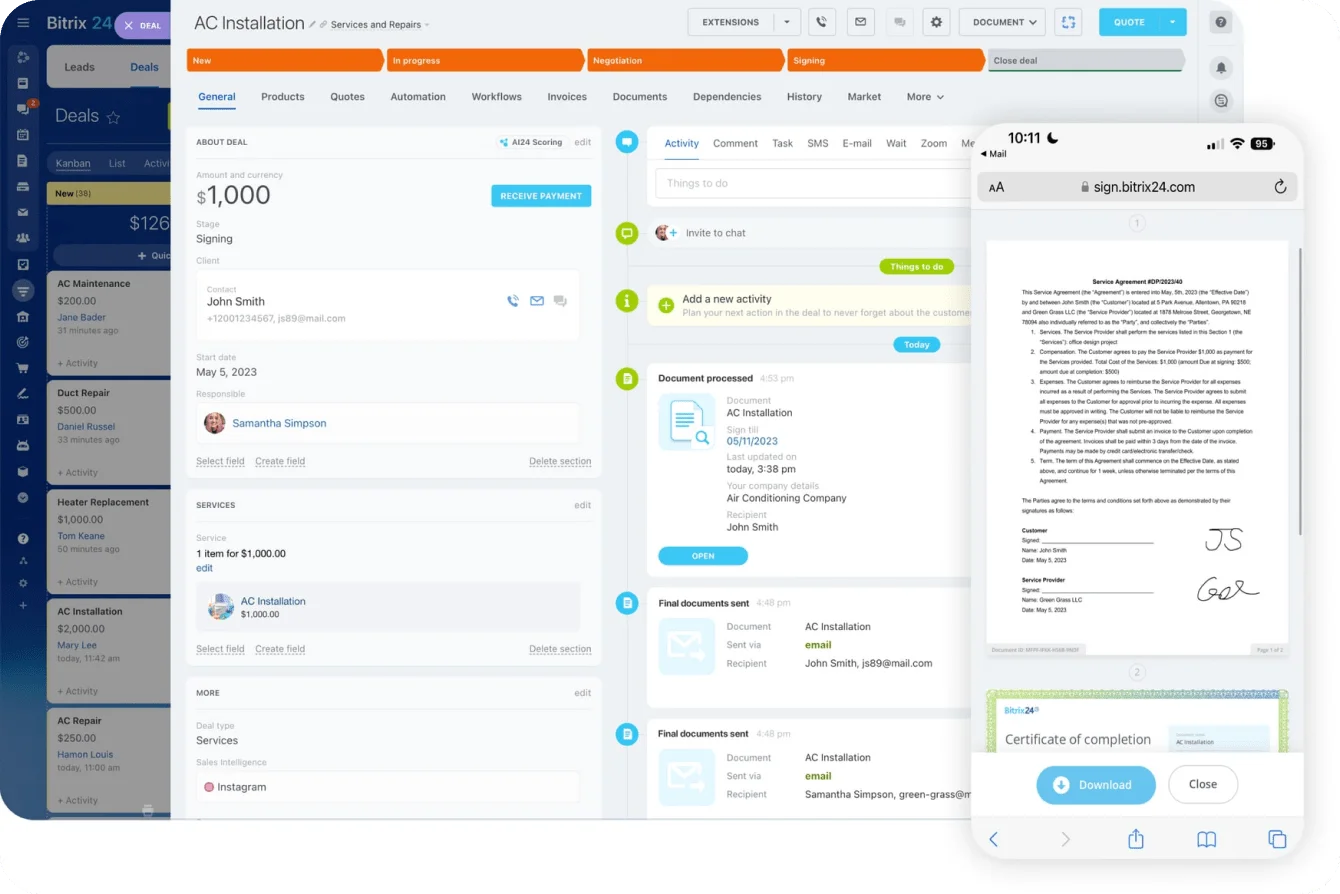Open the Samantha Simpson profile link
Image resolution: width=1340 pixels, height=894 pixels.
point(279,423)
